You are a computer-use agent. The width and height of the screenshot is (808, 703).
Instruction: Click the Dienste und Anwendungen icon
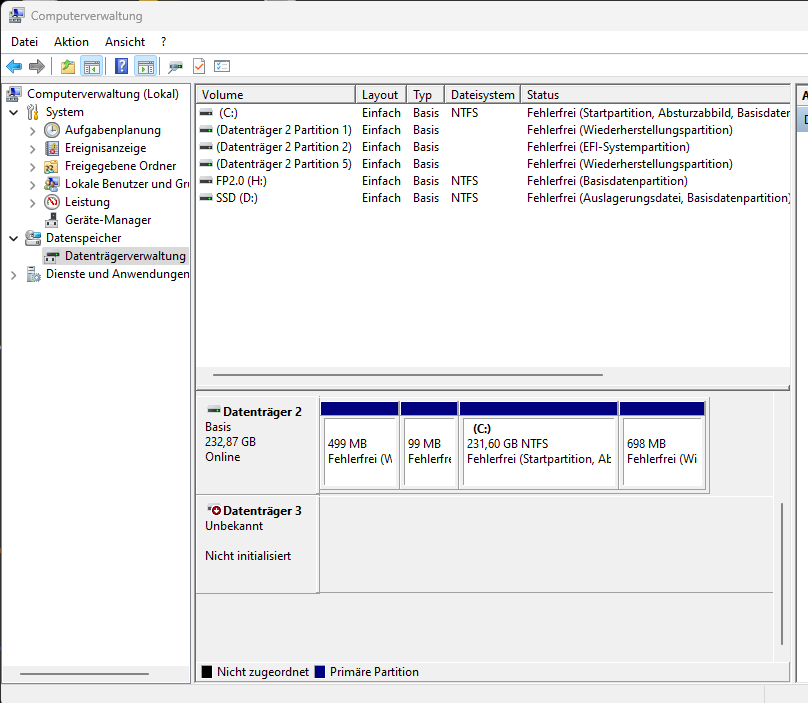pos(33,274)
